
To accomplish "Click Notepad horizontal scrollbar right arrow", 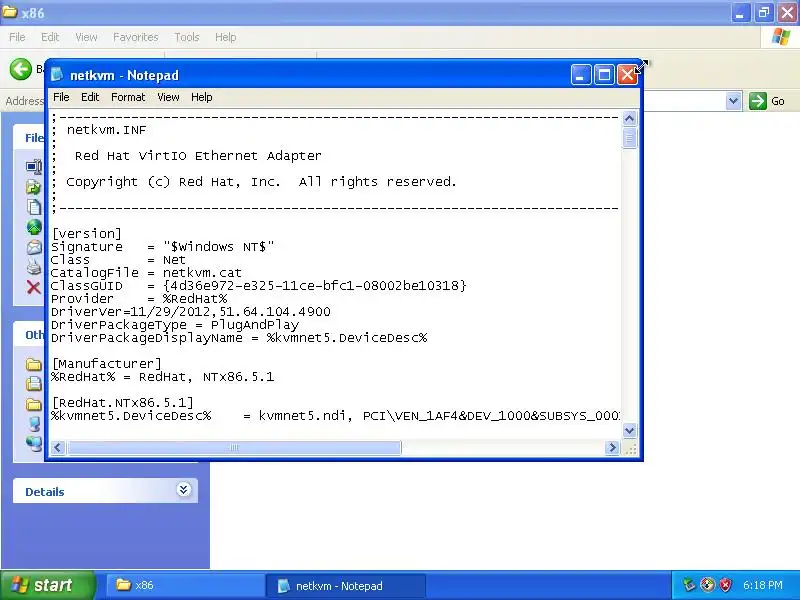I will (x=612, y=447).
